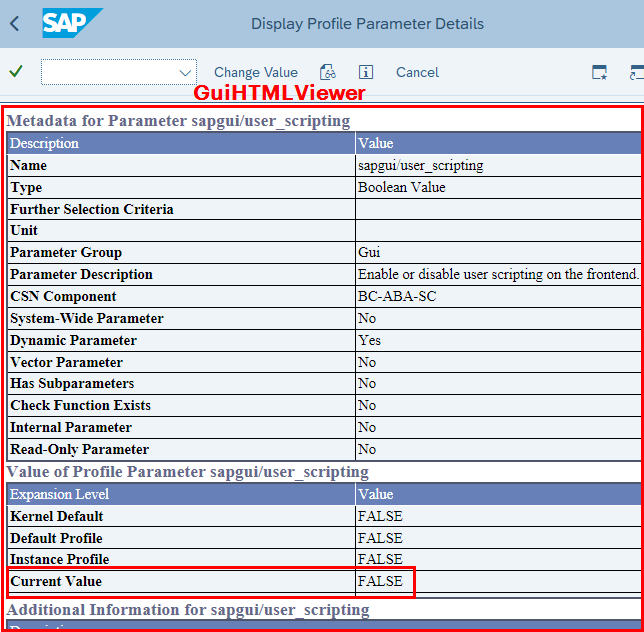Viewport: 644px width, 632px height.
Task: Click the Kernel Default label
Action: coord(57,516)
